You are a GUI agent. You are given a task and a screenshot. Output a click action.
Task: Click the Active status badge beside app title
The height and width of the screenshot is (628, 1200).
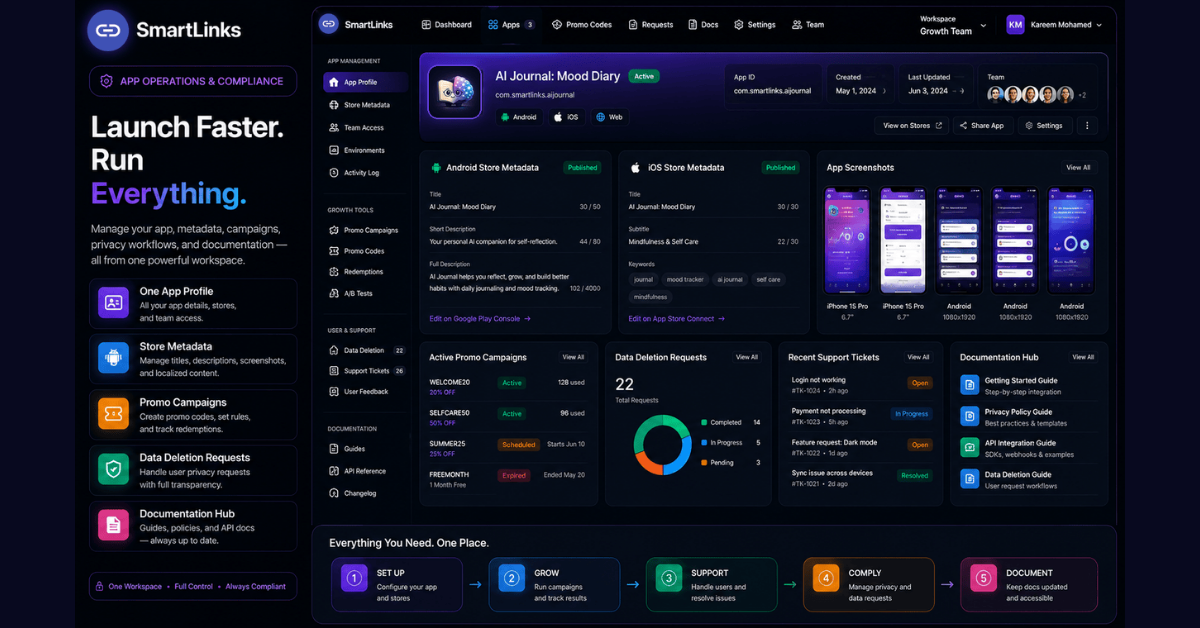[x=644, y=76]
